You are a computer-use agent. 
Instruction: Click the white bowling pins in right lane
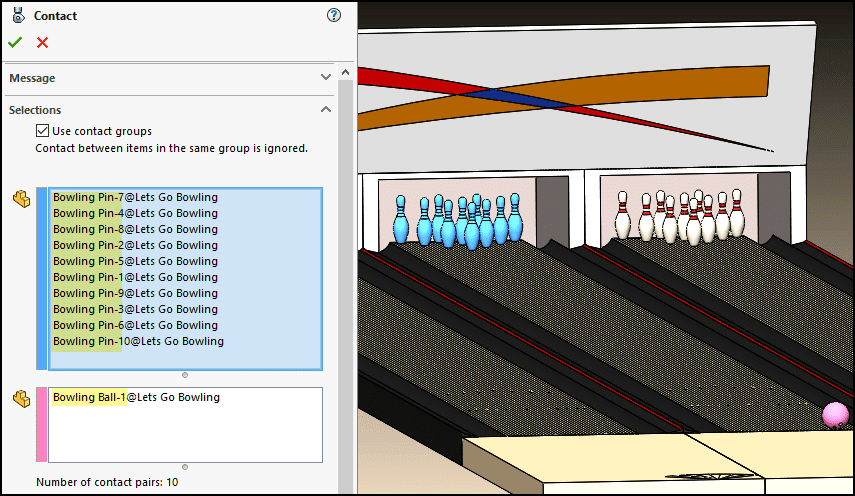click(x=680, y=217)
